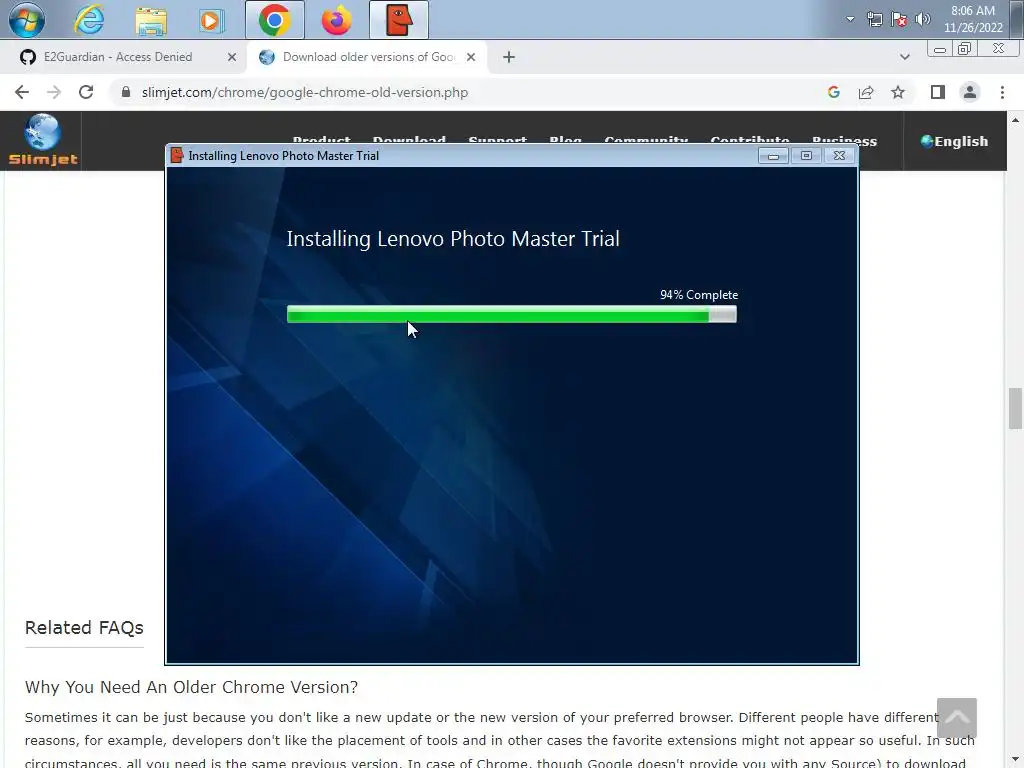
Task: View site information lock icon
Action: (x=126, y=92)
